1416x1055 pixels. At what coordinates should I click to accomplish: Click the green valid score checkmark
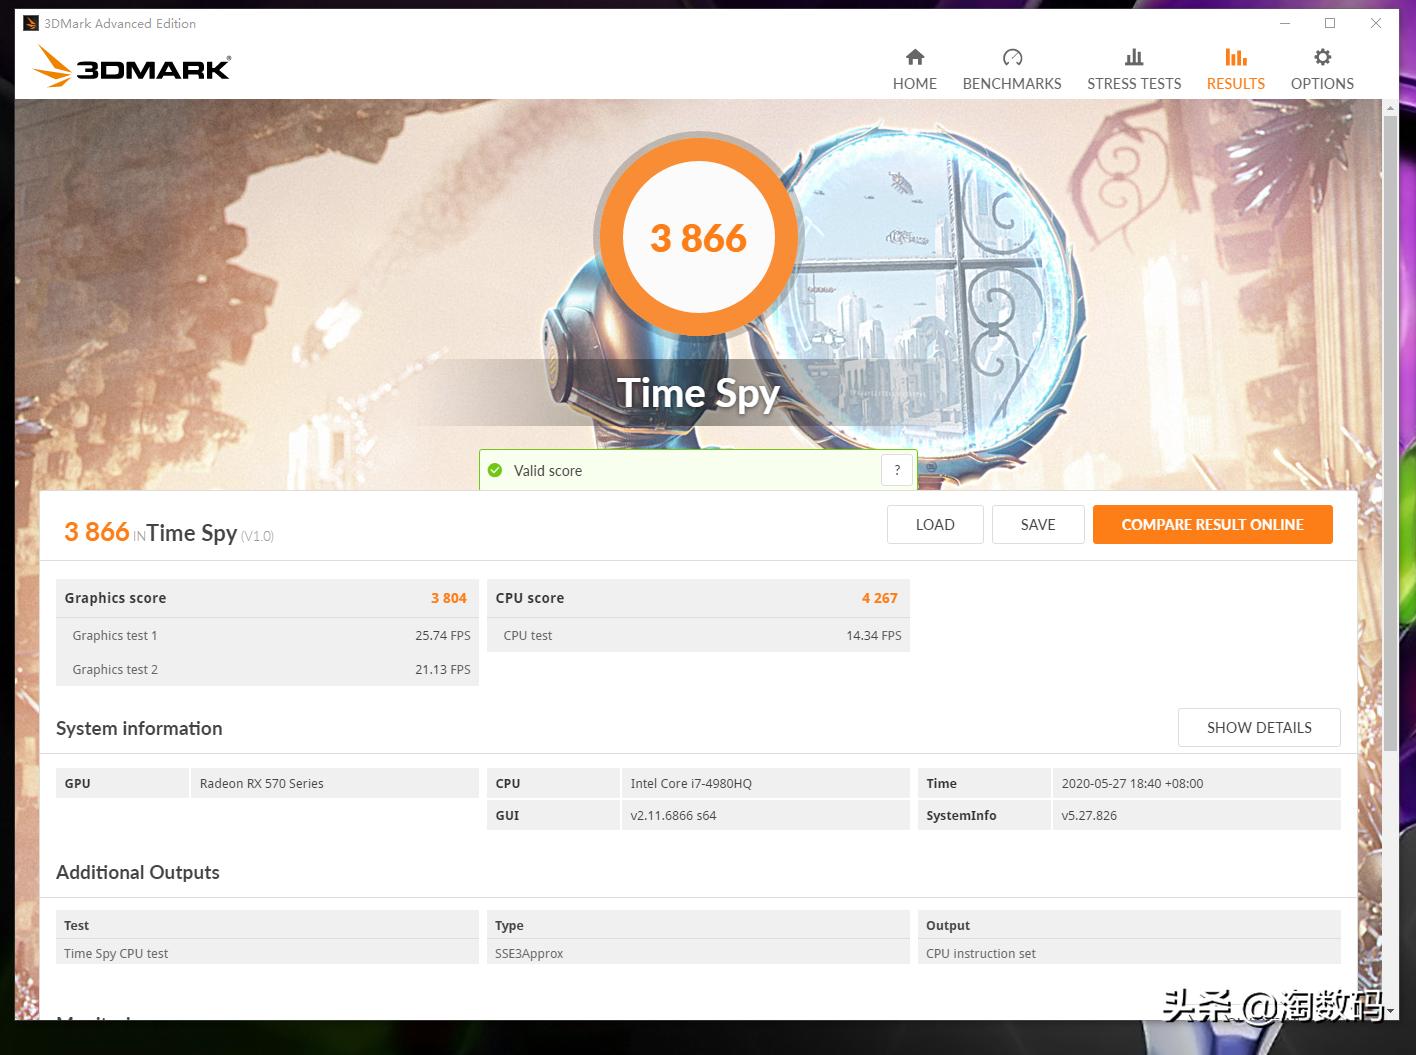[x=495, y=469]
